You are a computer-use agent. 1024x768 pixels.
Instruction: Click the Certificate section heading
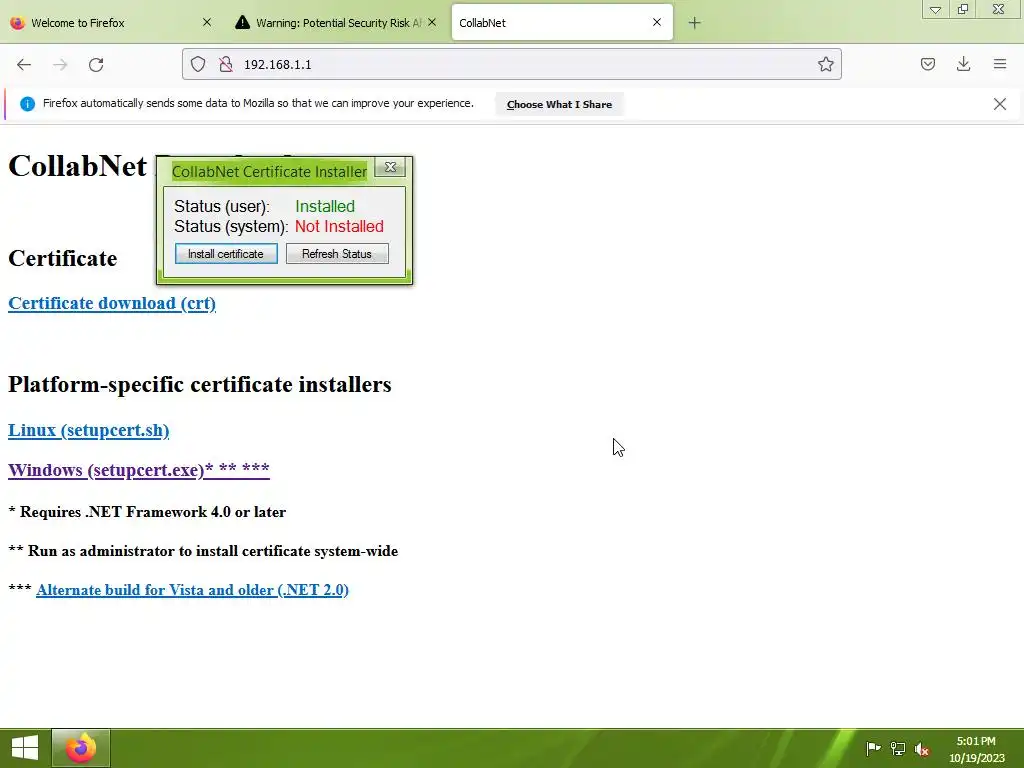tap(63, 259)
